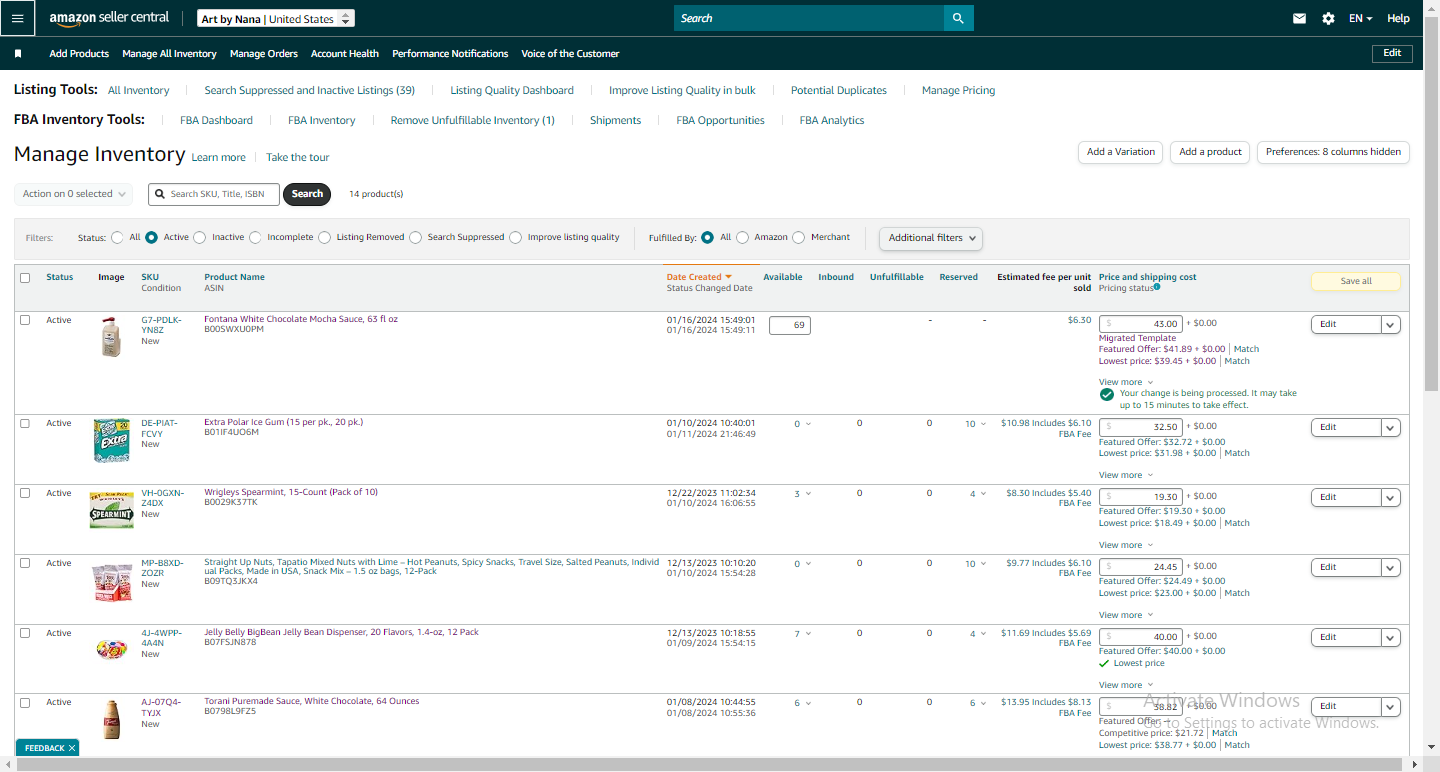Image resolution: width=1440 pixels, height=772 pixels.
Task: Open the Shipments link
Action: [x=615, y=120]
